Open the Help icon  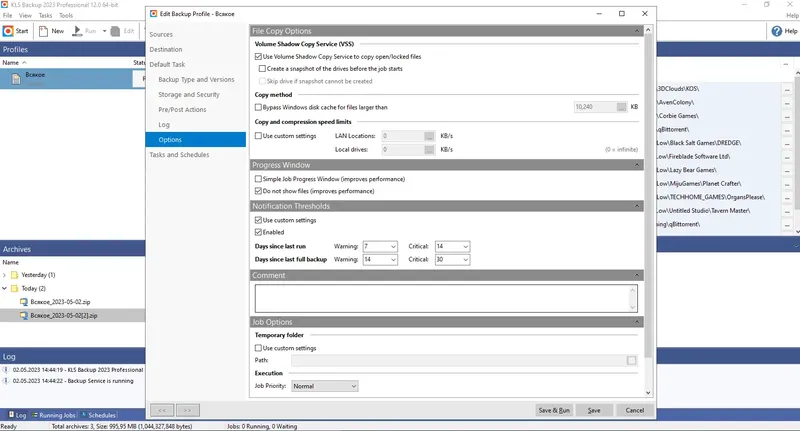click(777, 31)
